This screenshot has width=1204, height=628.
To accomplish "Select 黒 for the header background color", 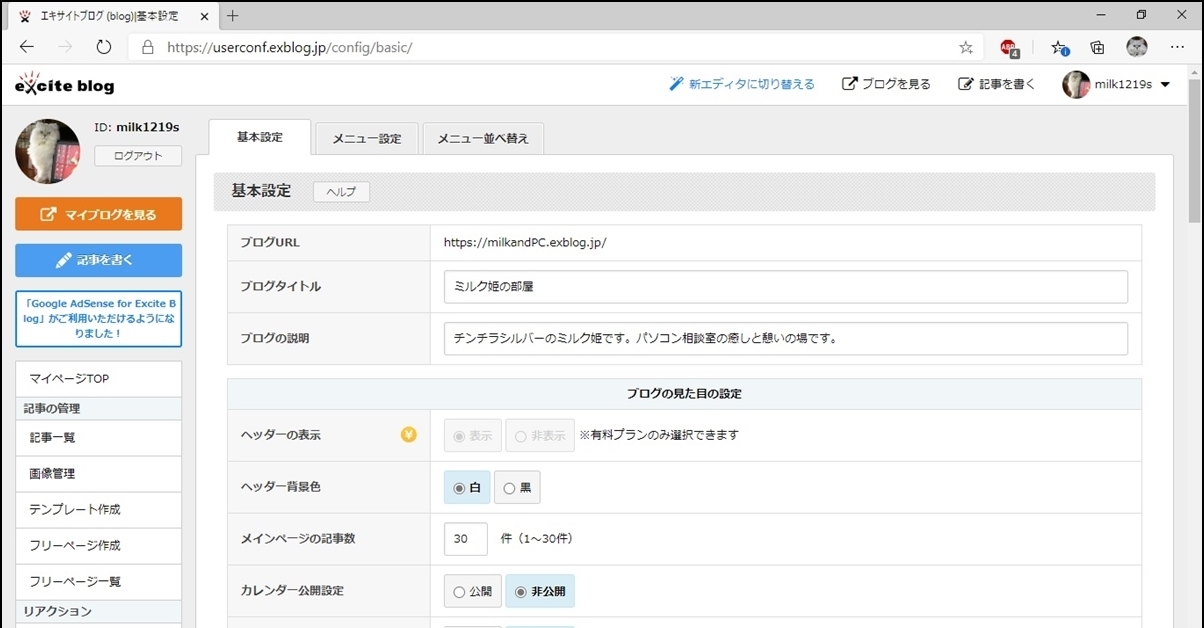I will click(517, 488).
